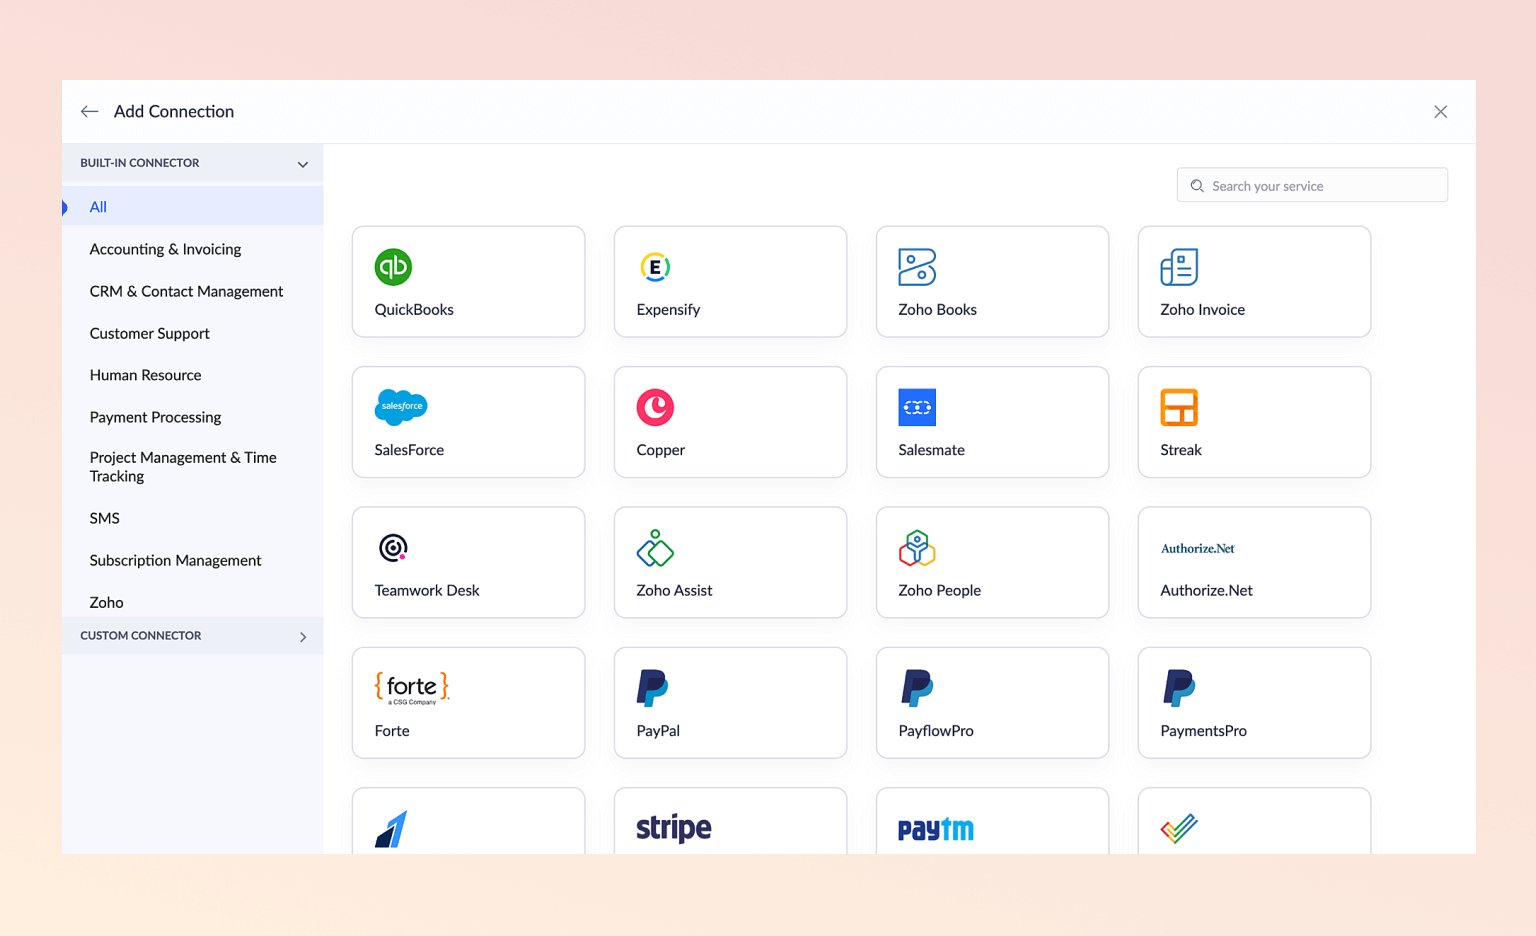Image resolution: width=1536 pixels, height=936 pixels.
Task: Click the Teamwork Desk name label
Action: [427, 591]
